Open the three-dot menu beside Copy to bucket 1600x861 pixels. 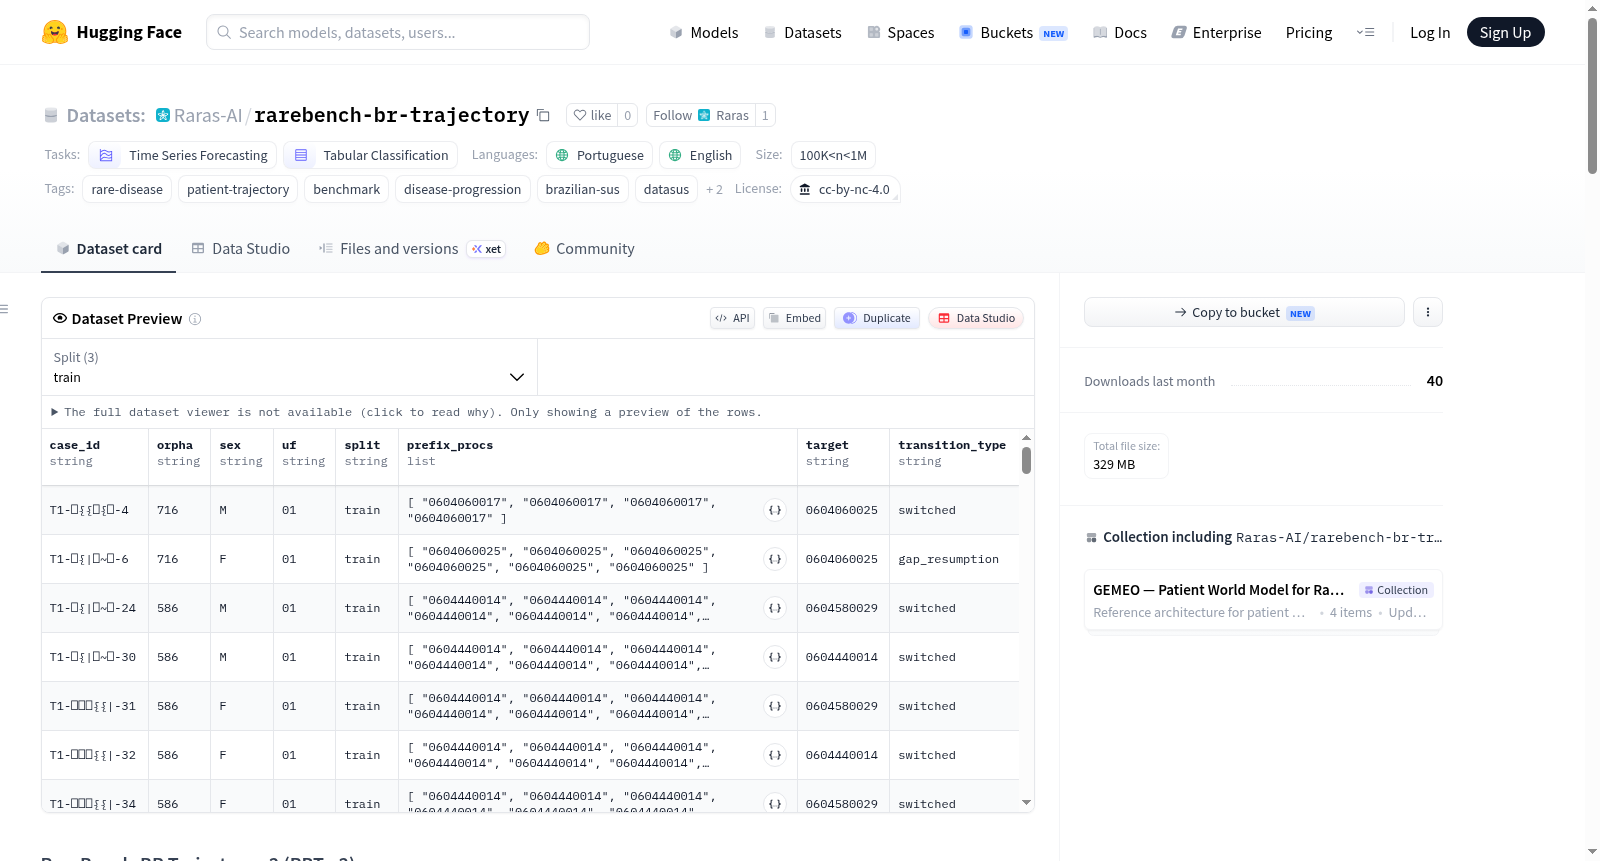(x=1428, y=312)
